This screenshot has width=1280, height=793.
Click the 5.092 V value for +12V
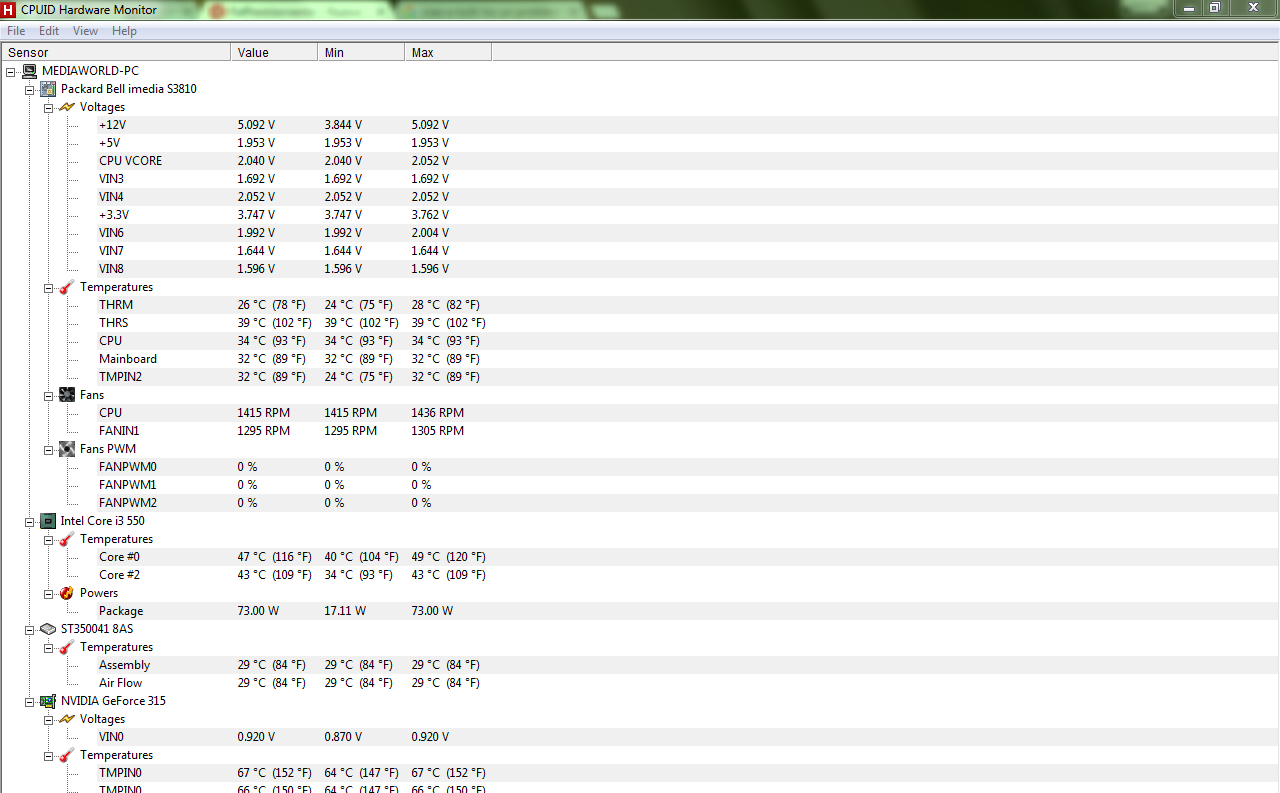click(256, 125)
